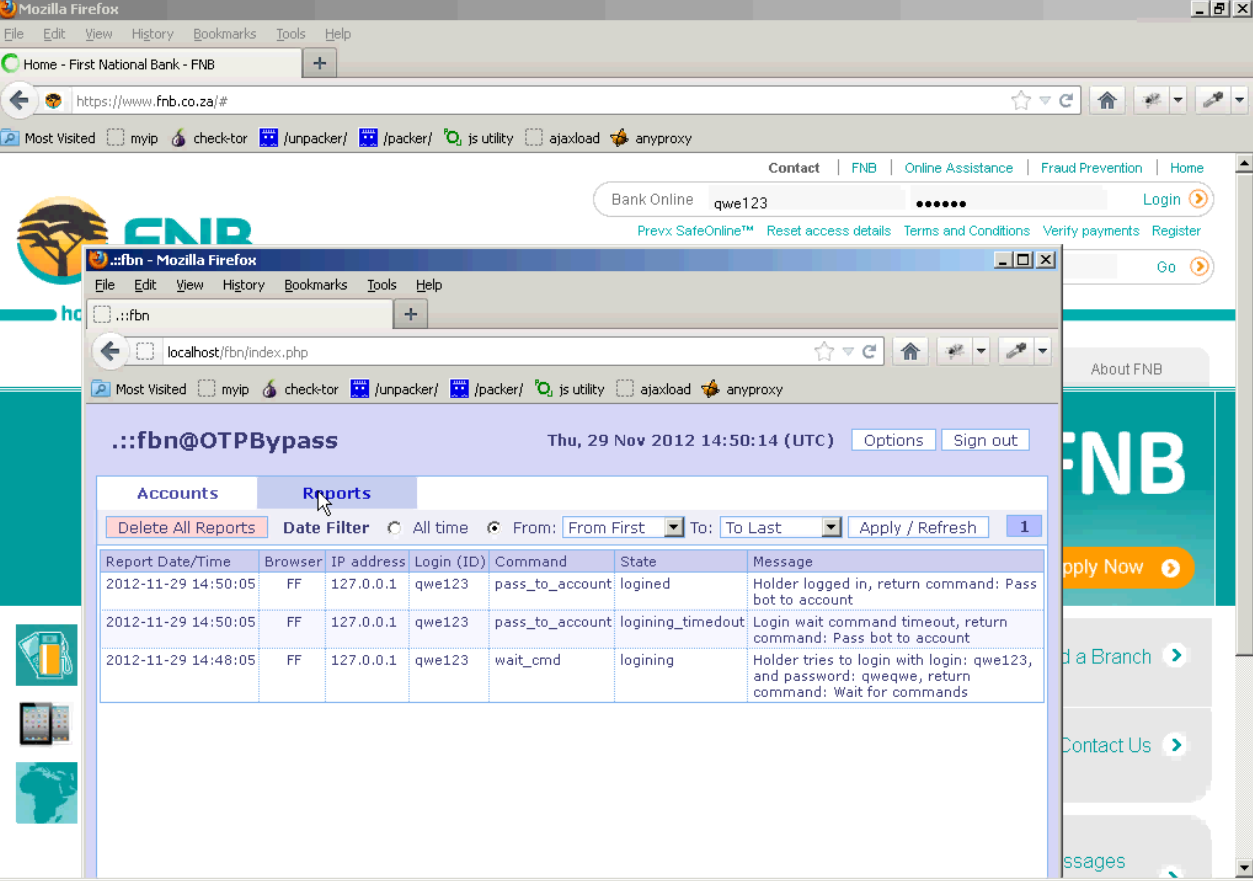The height and width of the screenshot is (881, 1253).
Task: Click 2012-11-29 14:48:05 report date cell
Action: pos(180,675)
